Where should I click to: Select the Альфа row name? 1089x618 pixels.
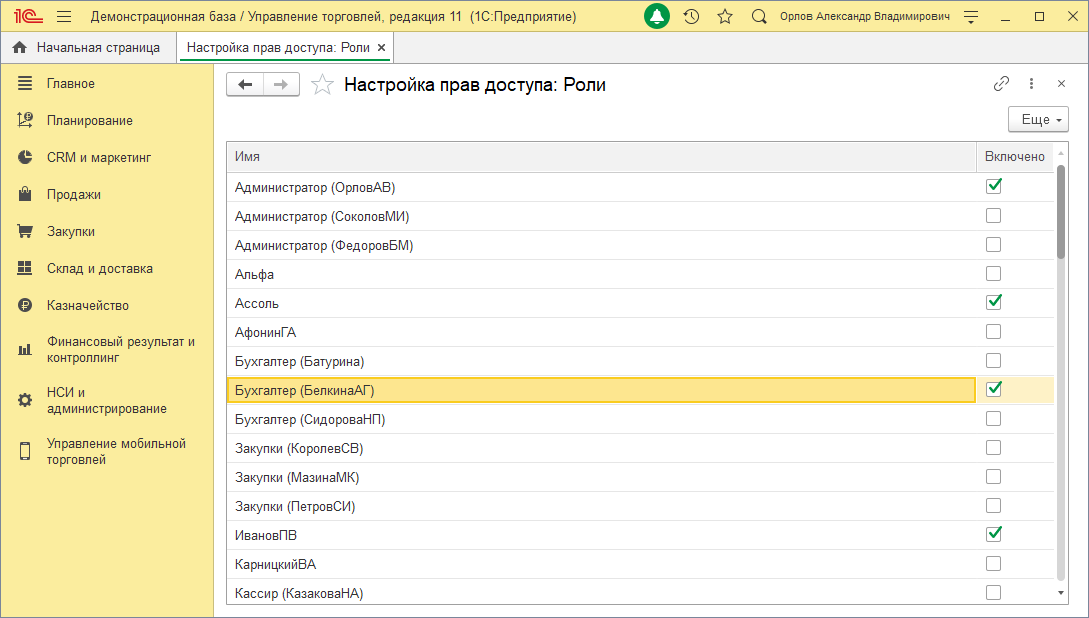pyautogui.click(x=254, y=274)
